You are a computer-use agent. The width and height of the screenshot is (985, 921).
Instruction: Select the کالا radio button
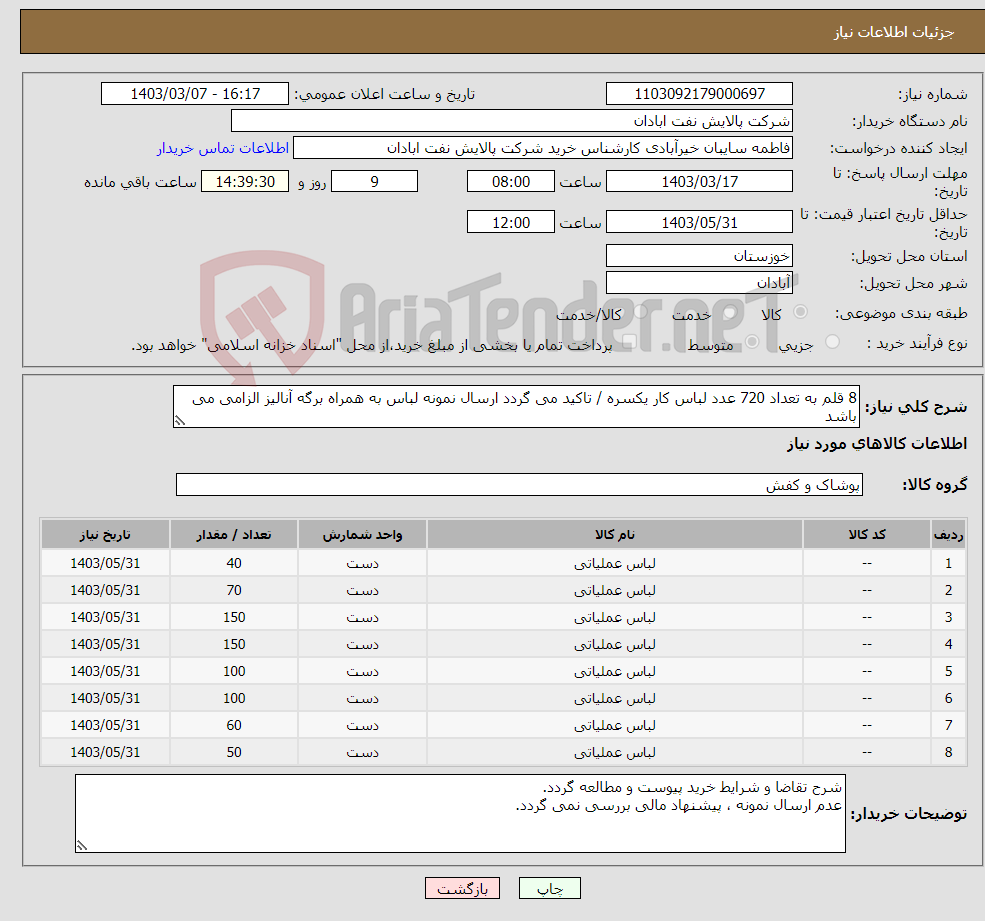click(x=800, y=312)
